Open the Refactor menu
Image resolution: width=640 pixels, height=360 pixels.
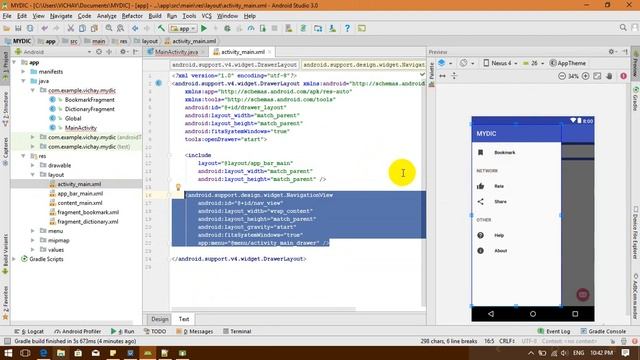point(132,16)
